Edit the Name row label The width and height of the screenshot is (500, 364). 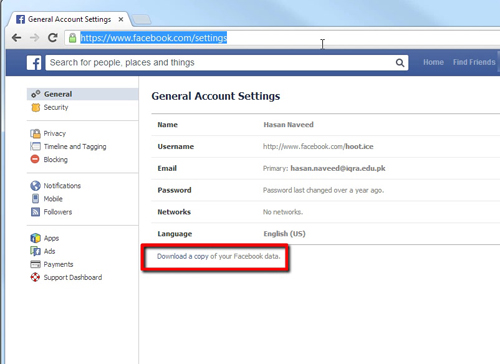click(168, 125)
